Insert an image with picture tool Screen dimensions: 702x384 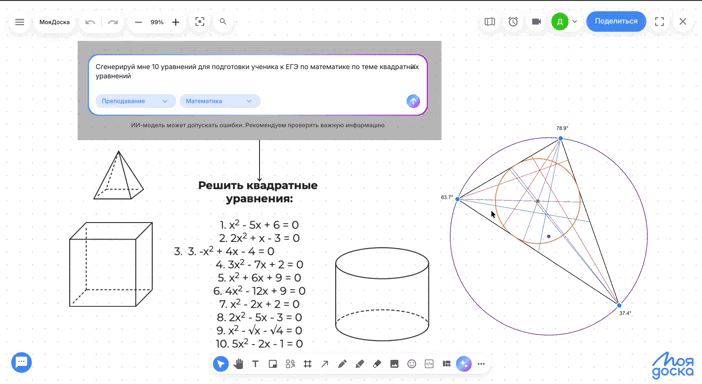[394, 364]
